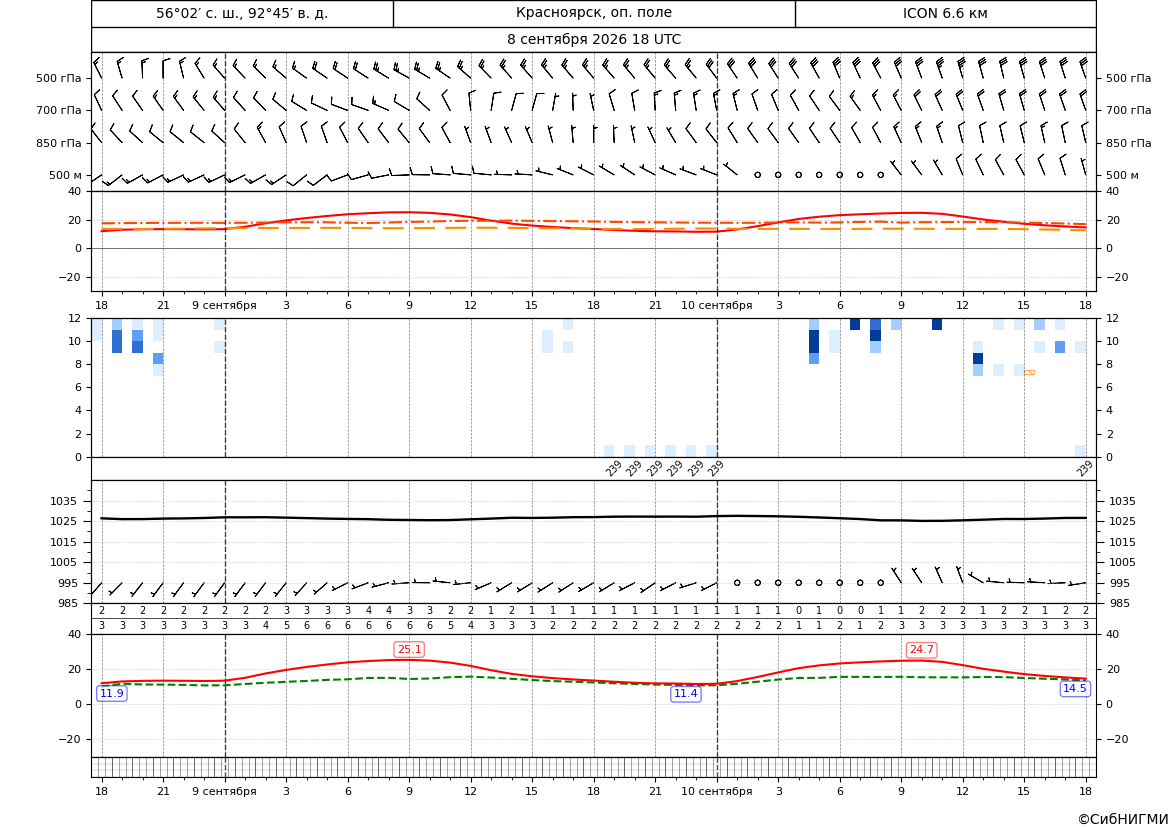Click the ICON 6.6 км model label
Viewport: 1169px width, 827px height.
945,13
